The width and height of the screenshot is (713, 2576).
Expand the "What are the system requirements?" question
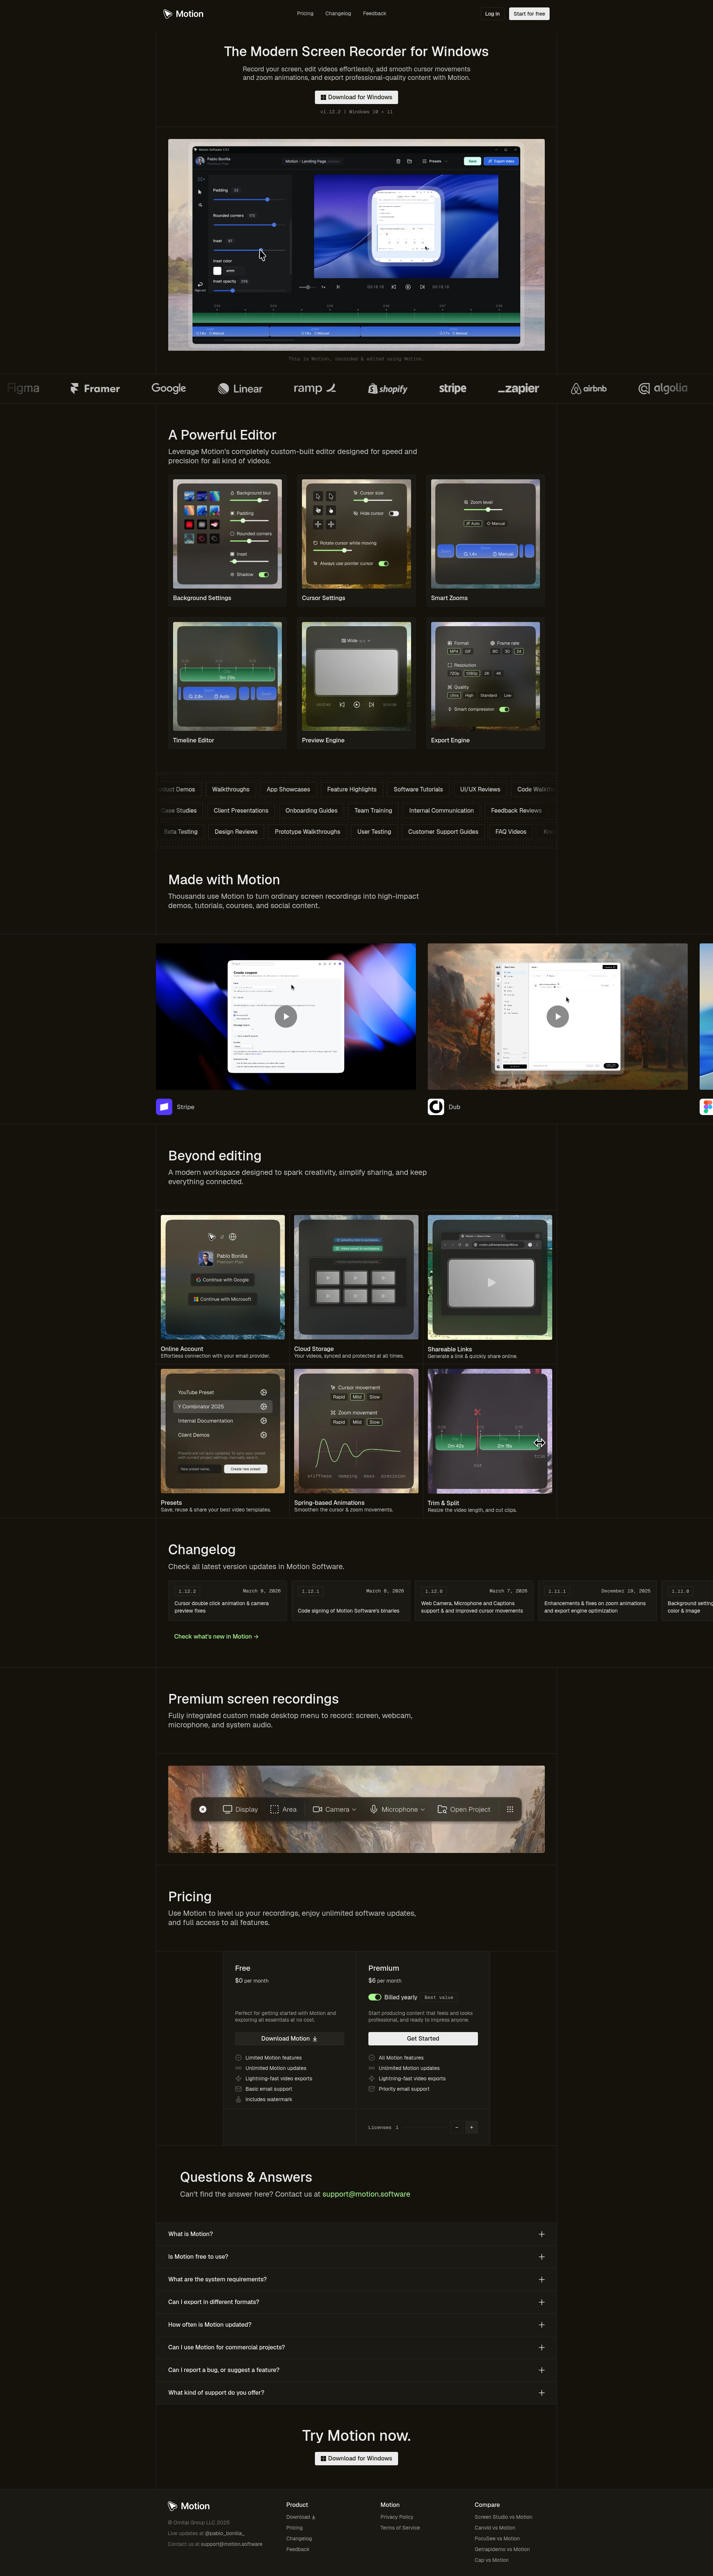(356, 2279)
